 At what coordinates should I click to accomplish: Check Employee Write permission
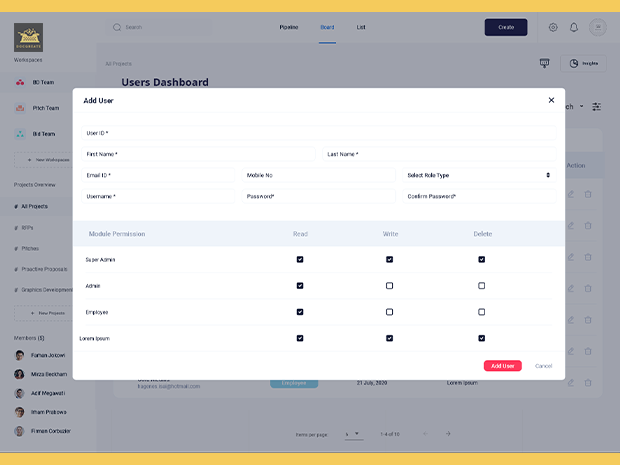[389, 312]
